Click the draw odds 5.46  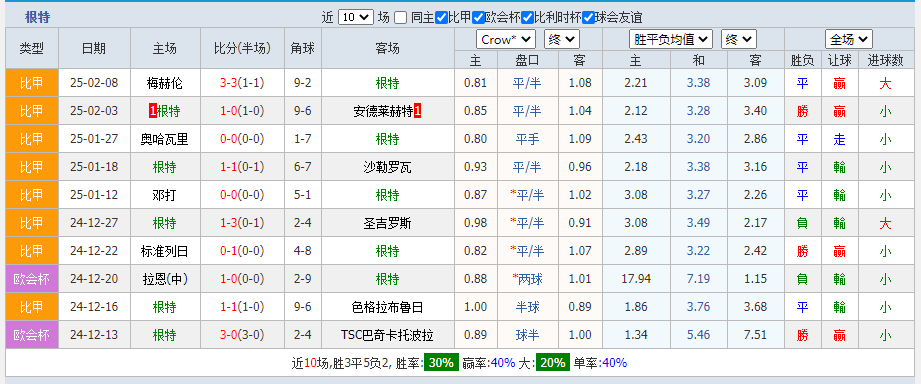click(x=698, y=335)
